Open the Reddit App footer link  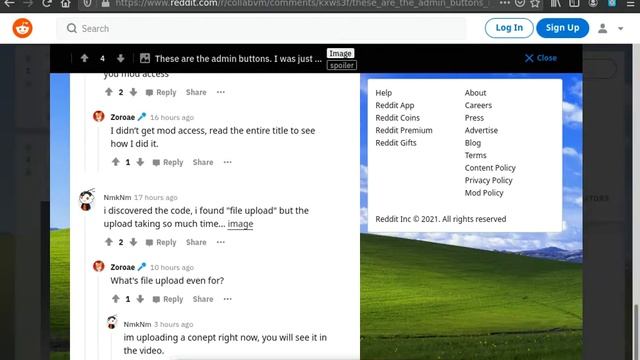click(x=395, y=105)
